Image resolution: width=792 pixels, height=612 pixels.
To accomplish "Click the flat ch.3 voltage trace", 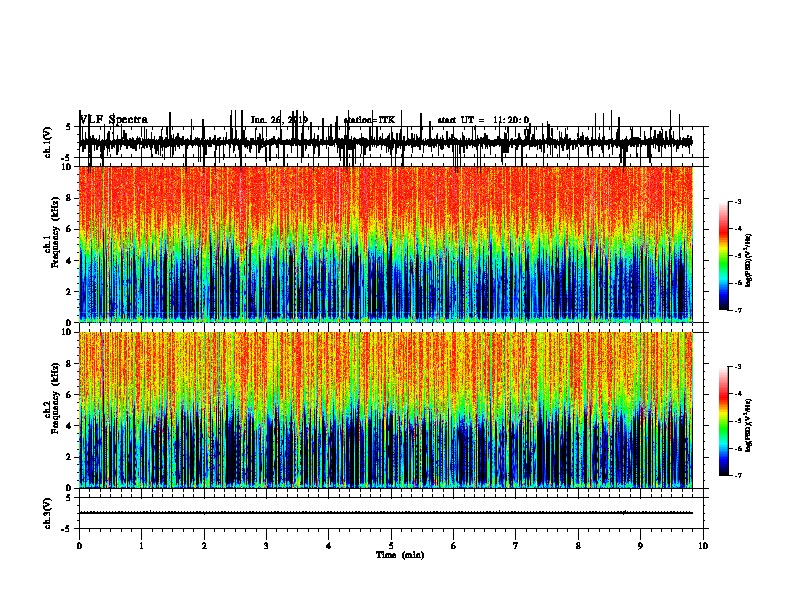I will [386, 513].
